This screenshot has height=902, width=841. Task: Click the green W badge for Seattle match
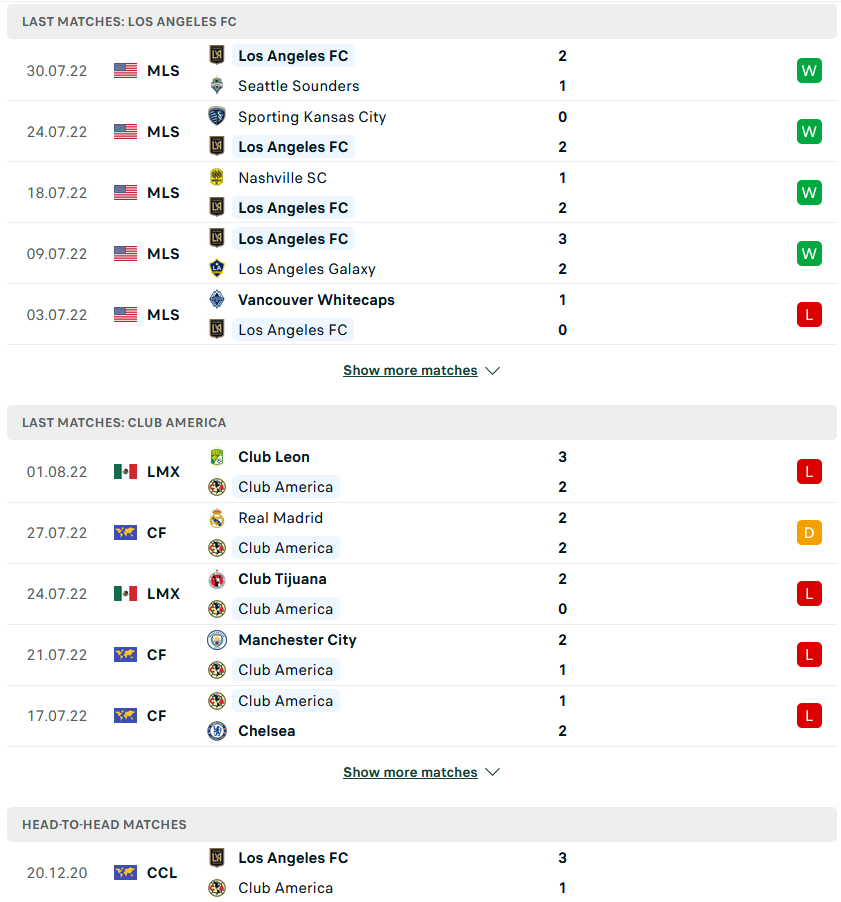point(809,71)
